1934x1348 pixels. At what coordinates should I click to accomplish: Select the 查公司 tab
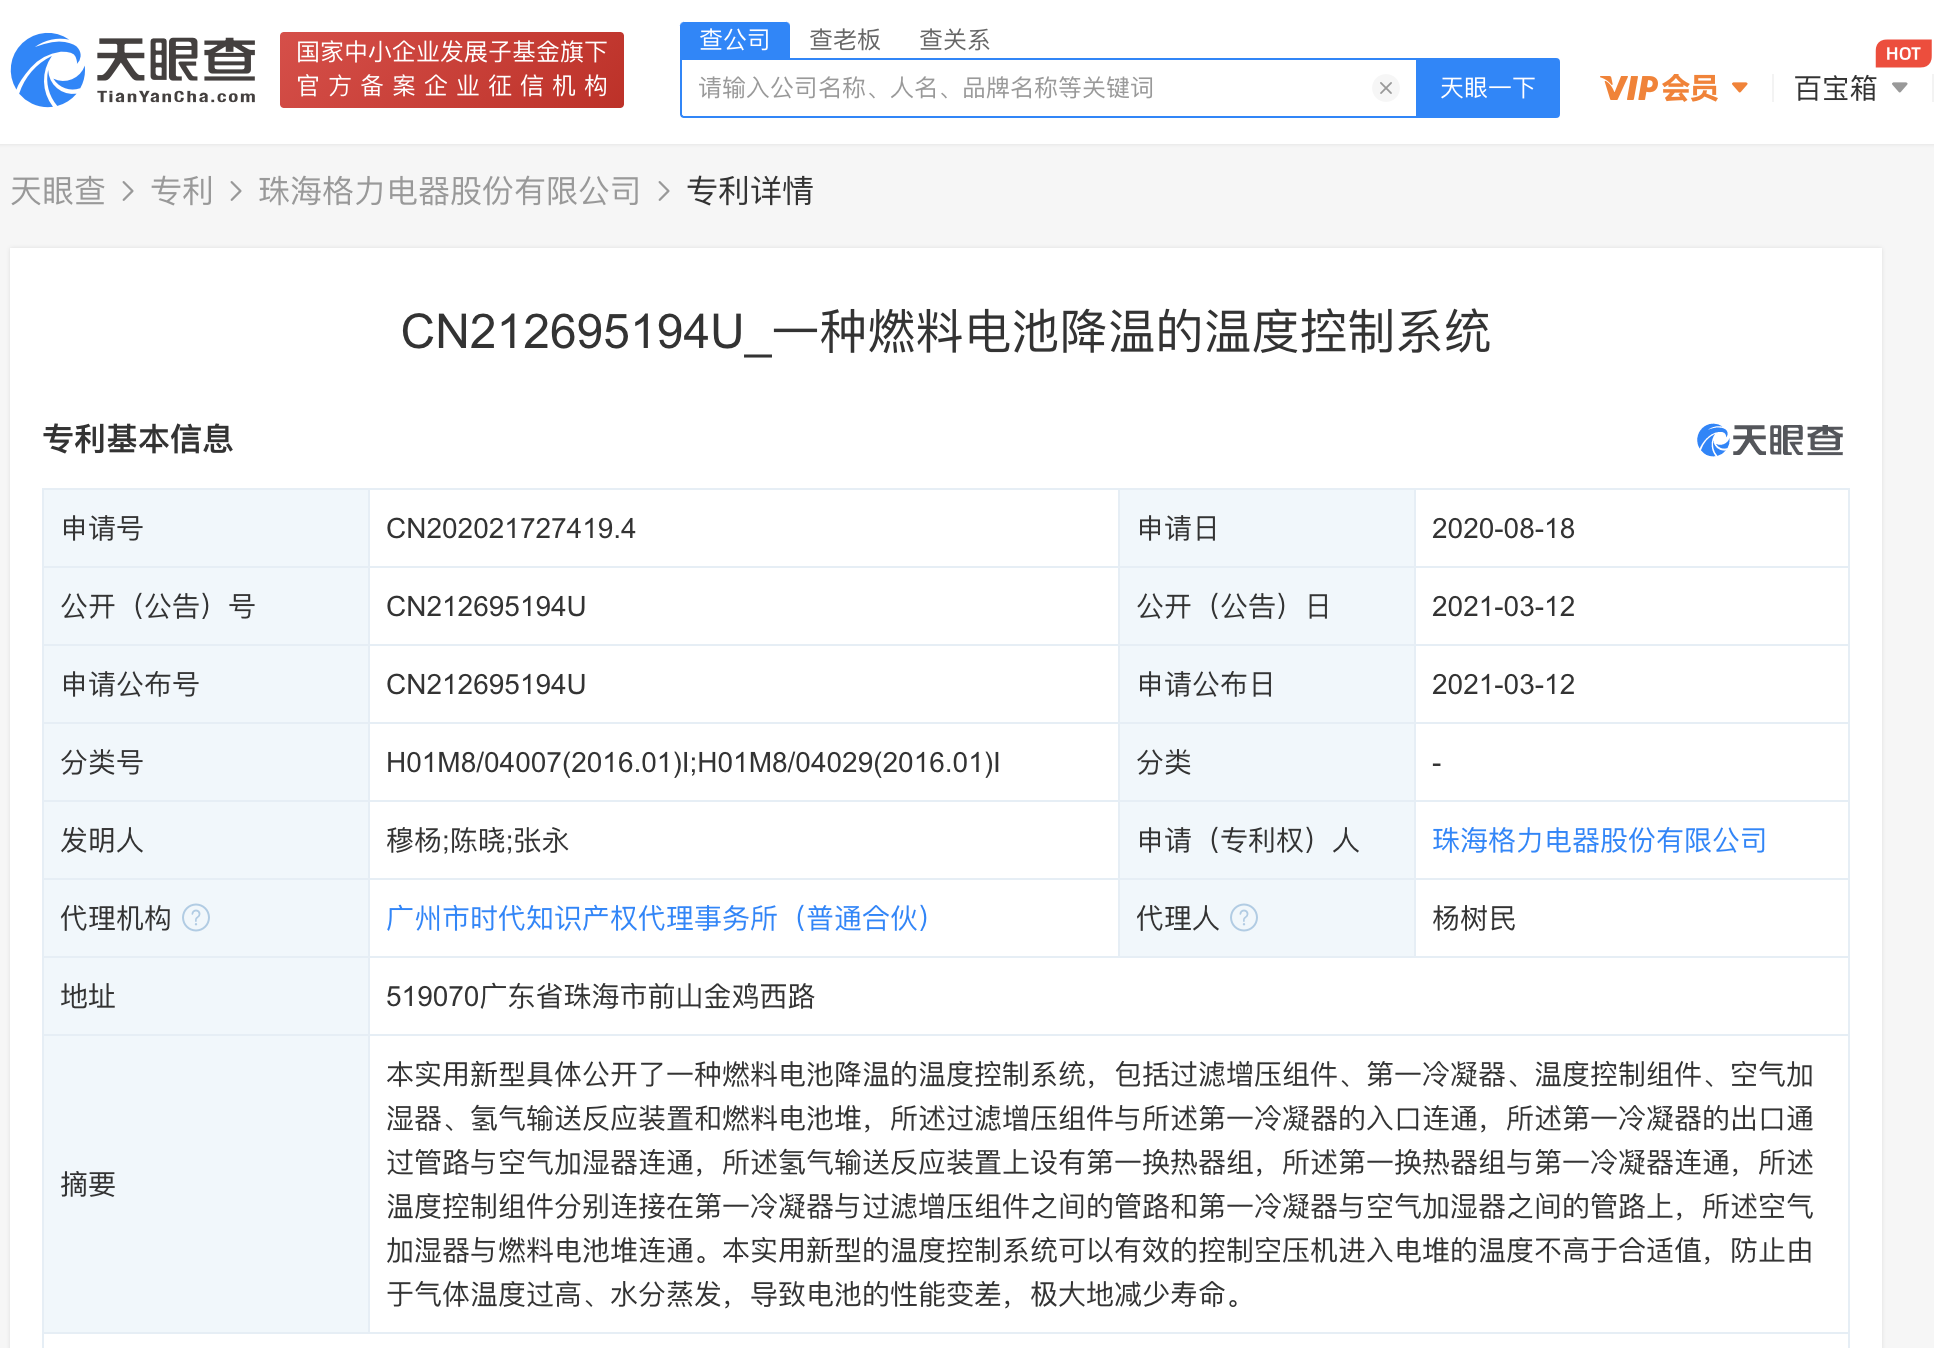coord(735,39)
